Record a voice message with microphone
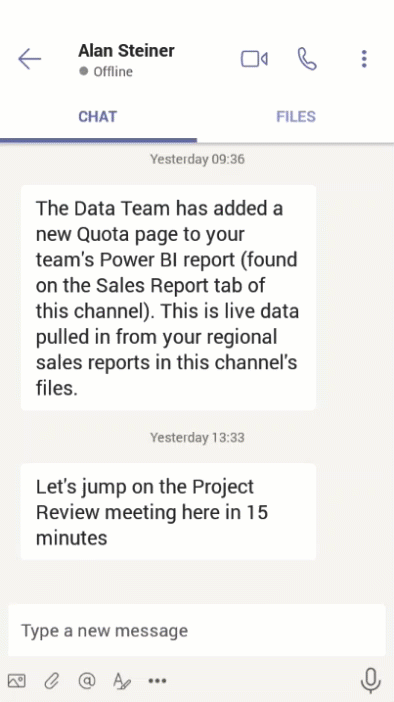This screenshot has width=394, height=702. [x=371, y=681]
